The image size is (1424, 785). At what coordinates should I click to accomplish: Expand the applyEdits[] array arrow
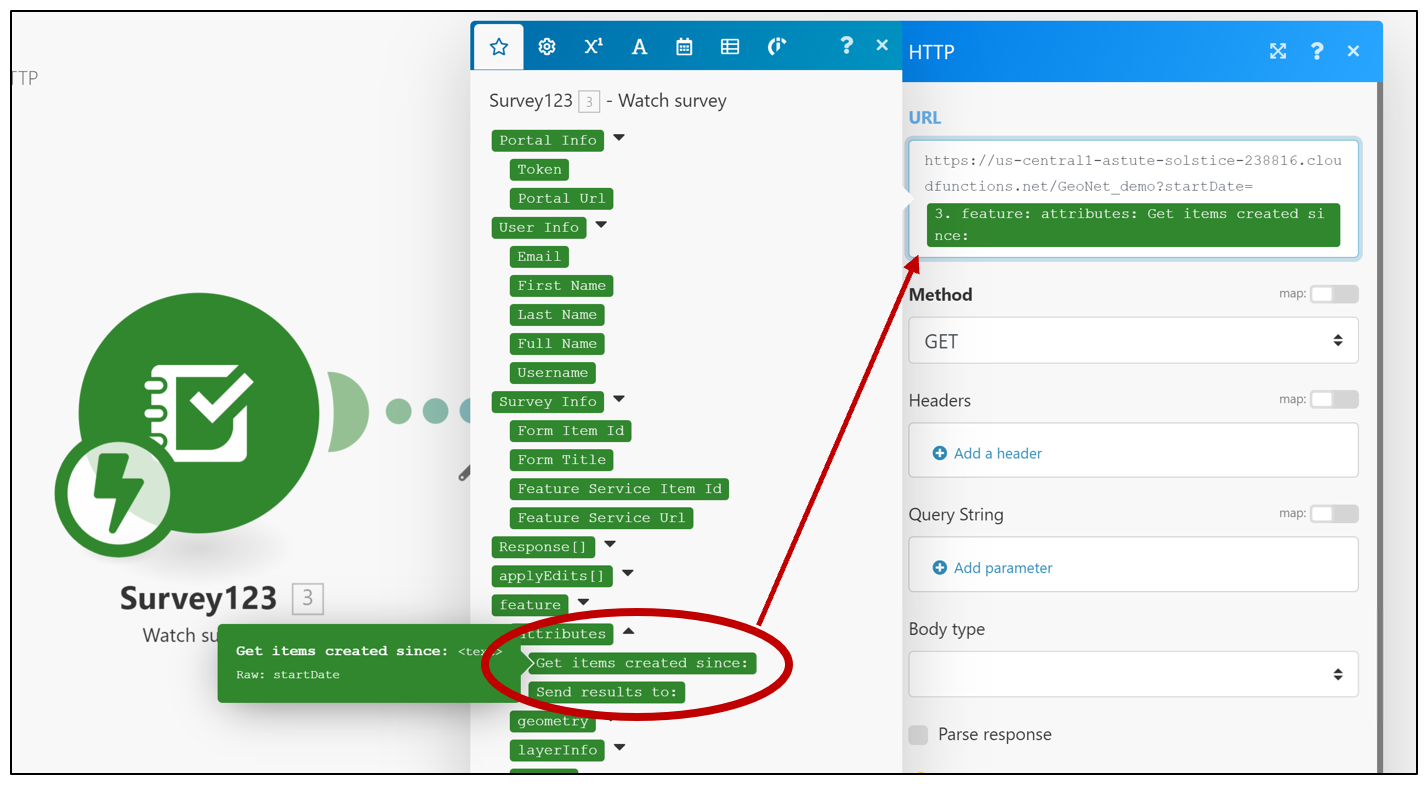click(628, 573)
